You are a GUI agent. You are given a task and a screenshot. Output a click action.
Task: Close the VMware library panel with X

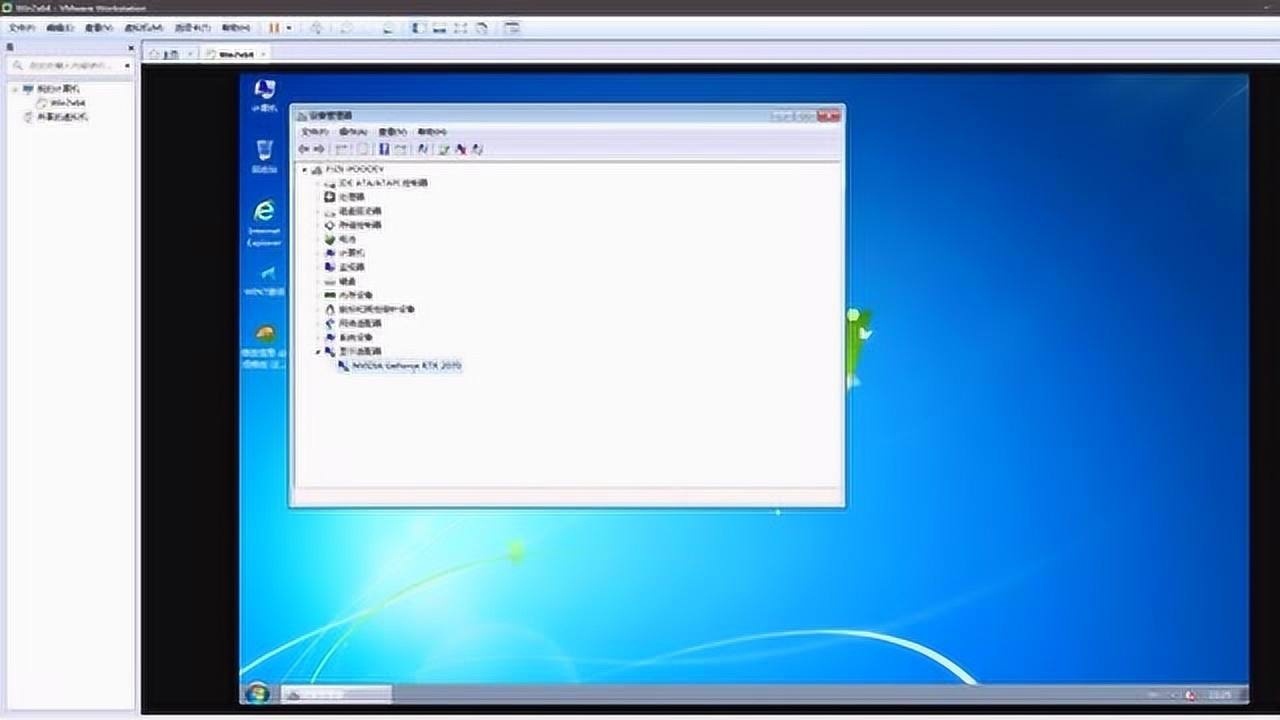click(131, 47)
